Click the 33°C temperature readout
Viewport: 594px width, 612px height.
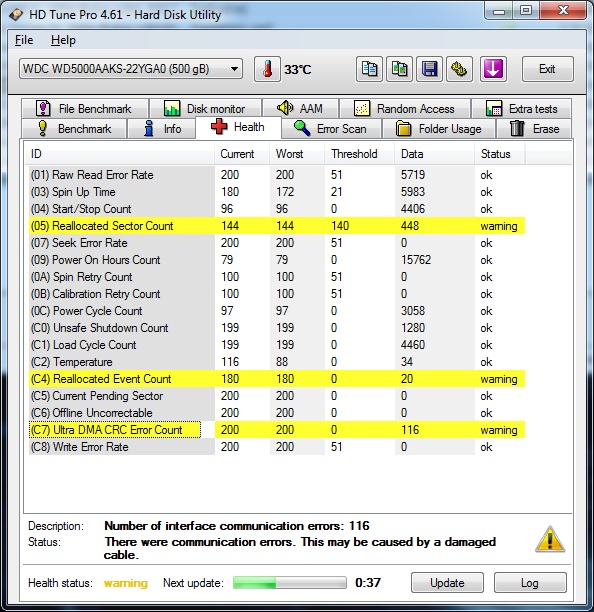[x=298, y=70]
